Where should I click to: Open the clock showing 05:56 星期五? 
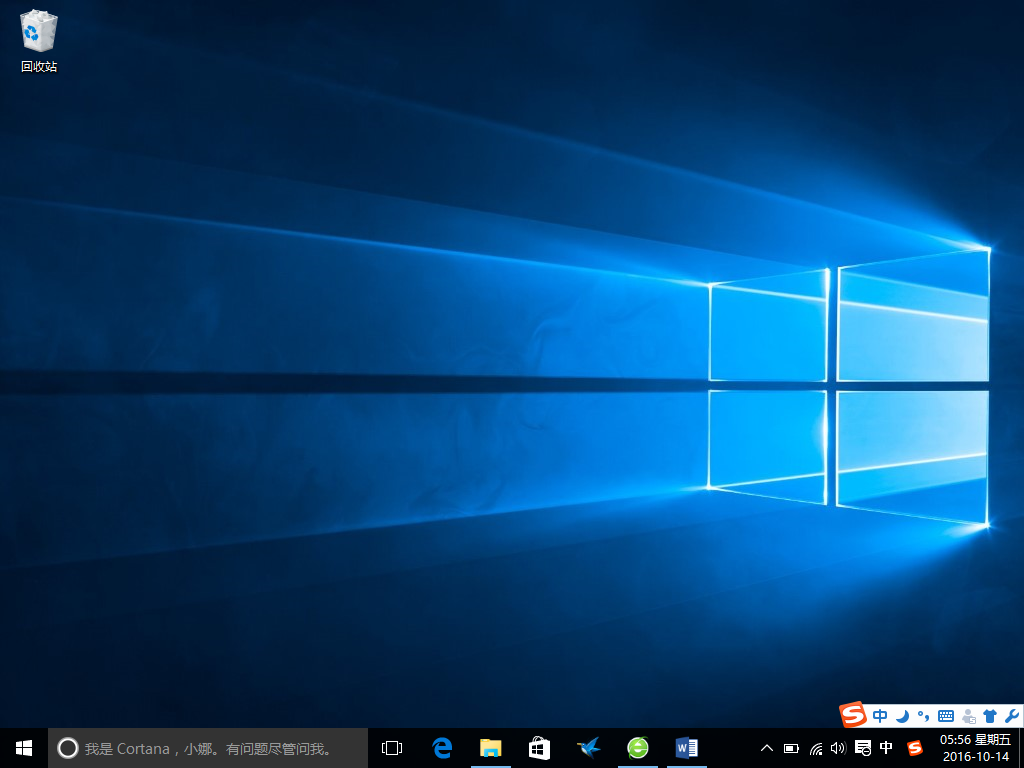[x=975, y=748]
